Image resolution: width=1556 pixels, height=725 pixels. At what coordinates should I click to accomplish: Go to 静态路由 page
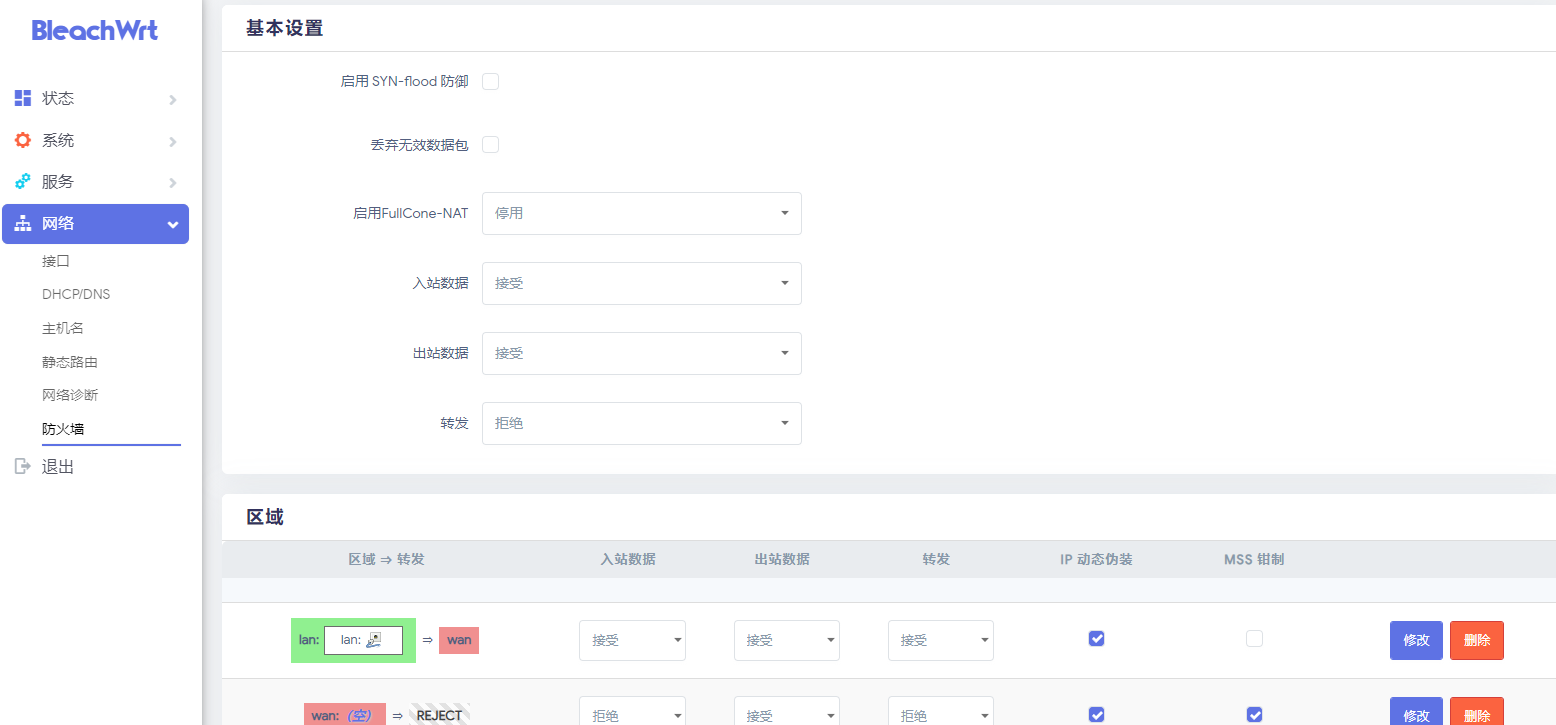click(70, 362)
